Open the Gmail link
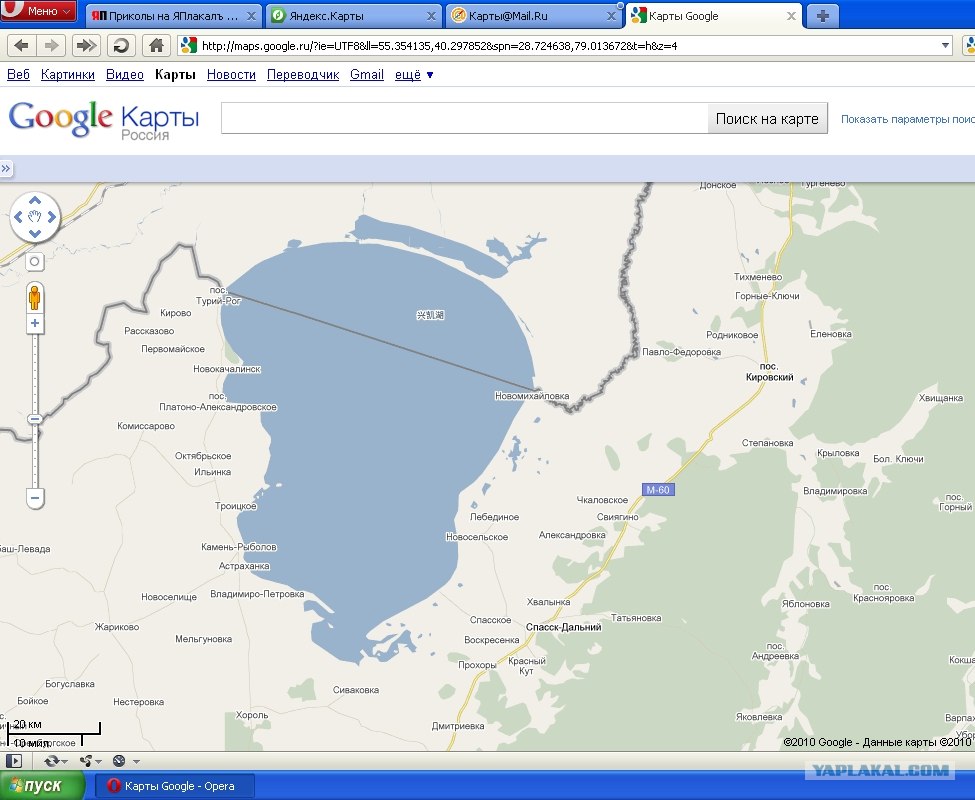 click(367, 75)
